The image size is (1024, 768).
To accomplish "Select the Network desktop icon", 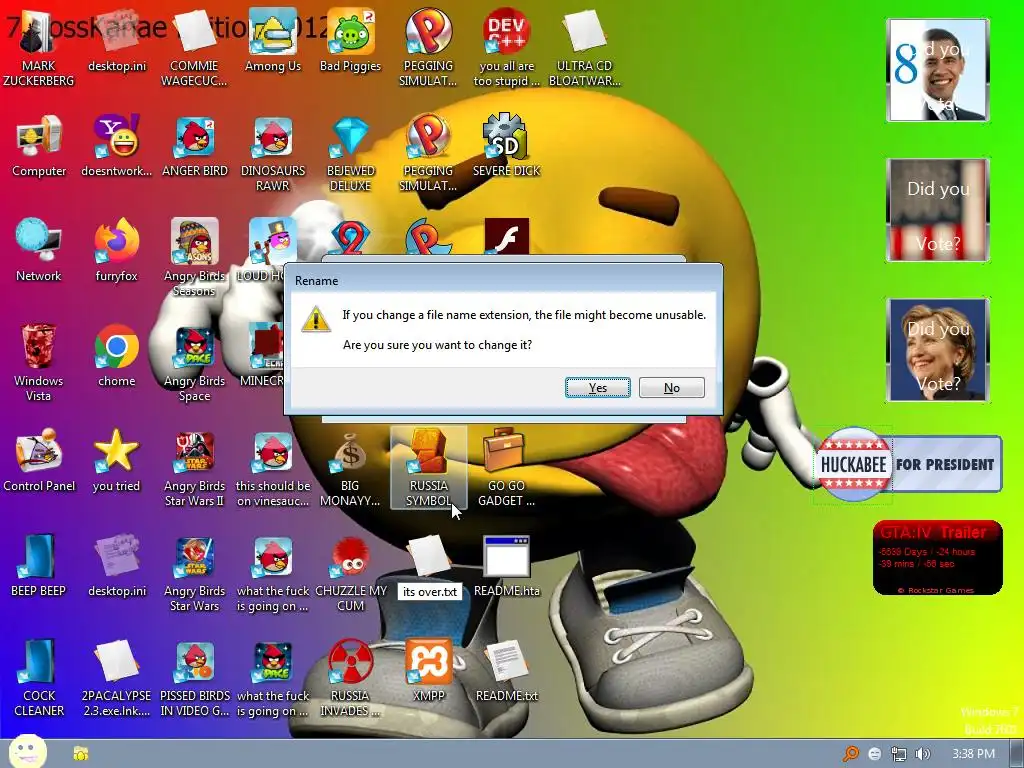I will (39, 251).
